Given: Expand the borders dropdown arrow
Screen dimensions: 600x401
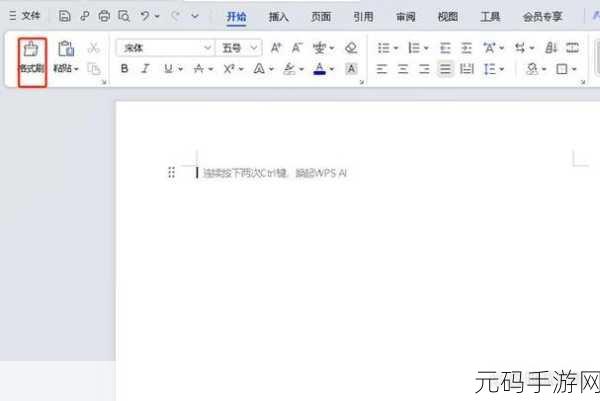Looking at the screenshot, I should [574, 69].
